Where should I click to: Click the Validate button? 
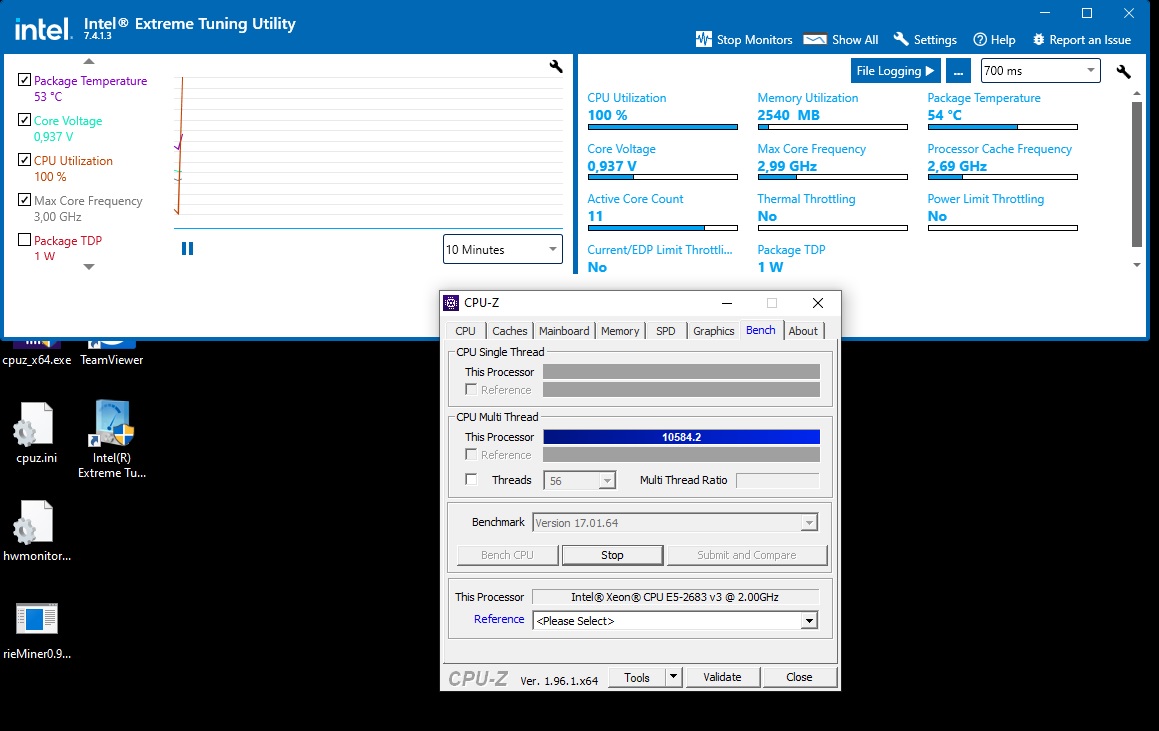(722, 677)
